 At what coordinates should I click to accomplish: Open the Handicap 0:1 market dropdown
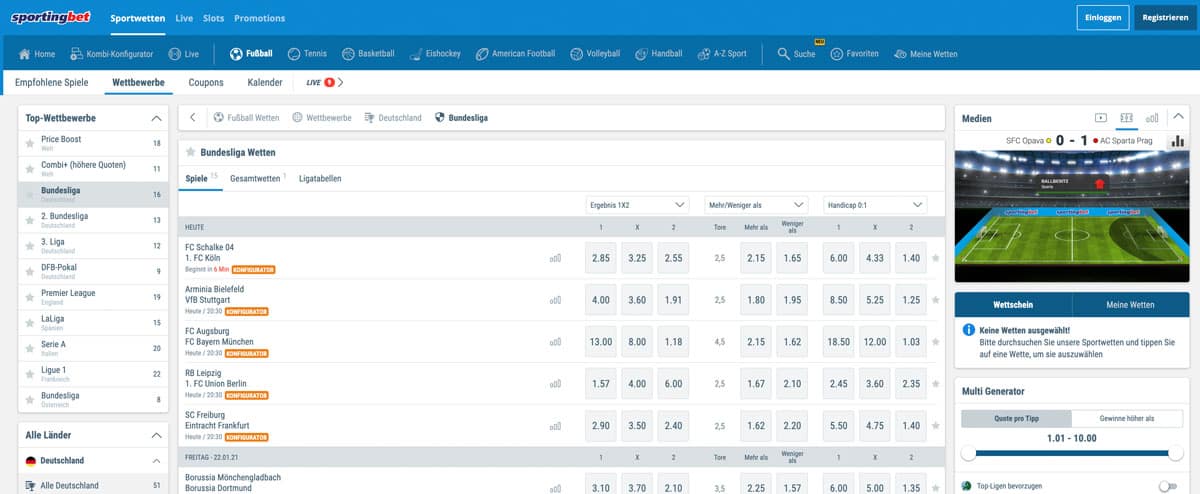[875, 204]
